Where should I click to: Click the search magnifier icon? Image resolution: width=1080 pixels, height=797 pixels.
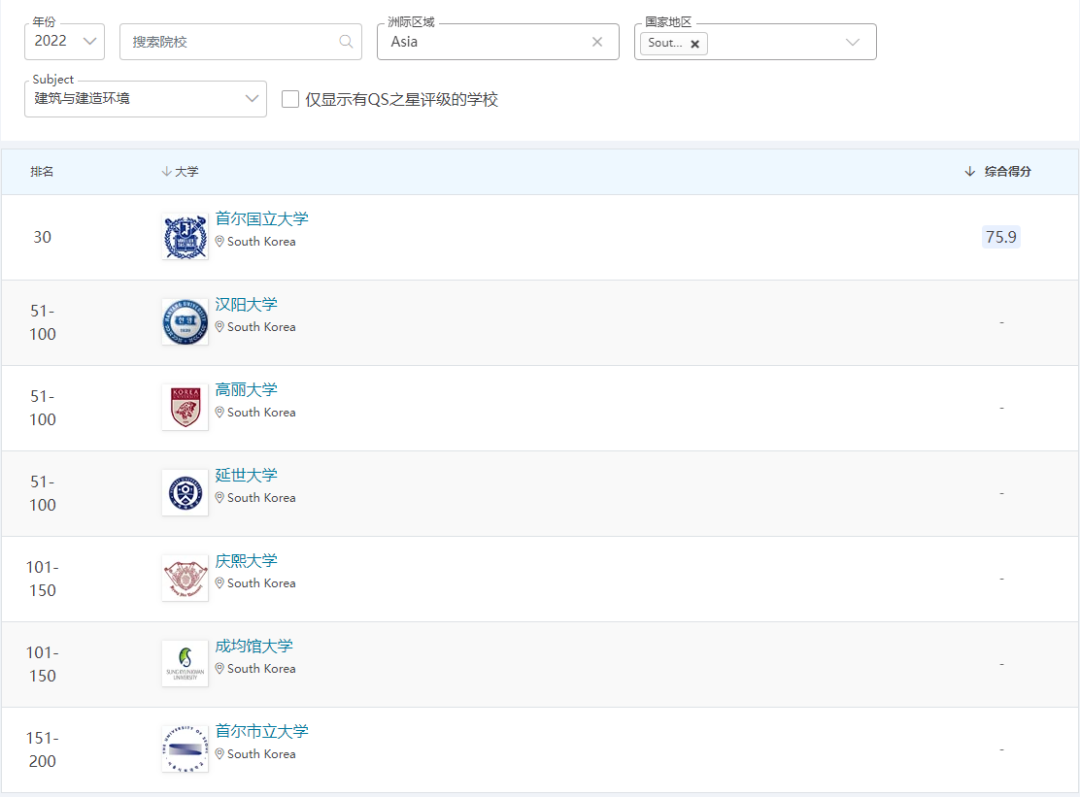pyautogui.click(x=346, y=41)
